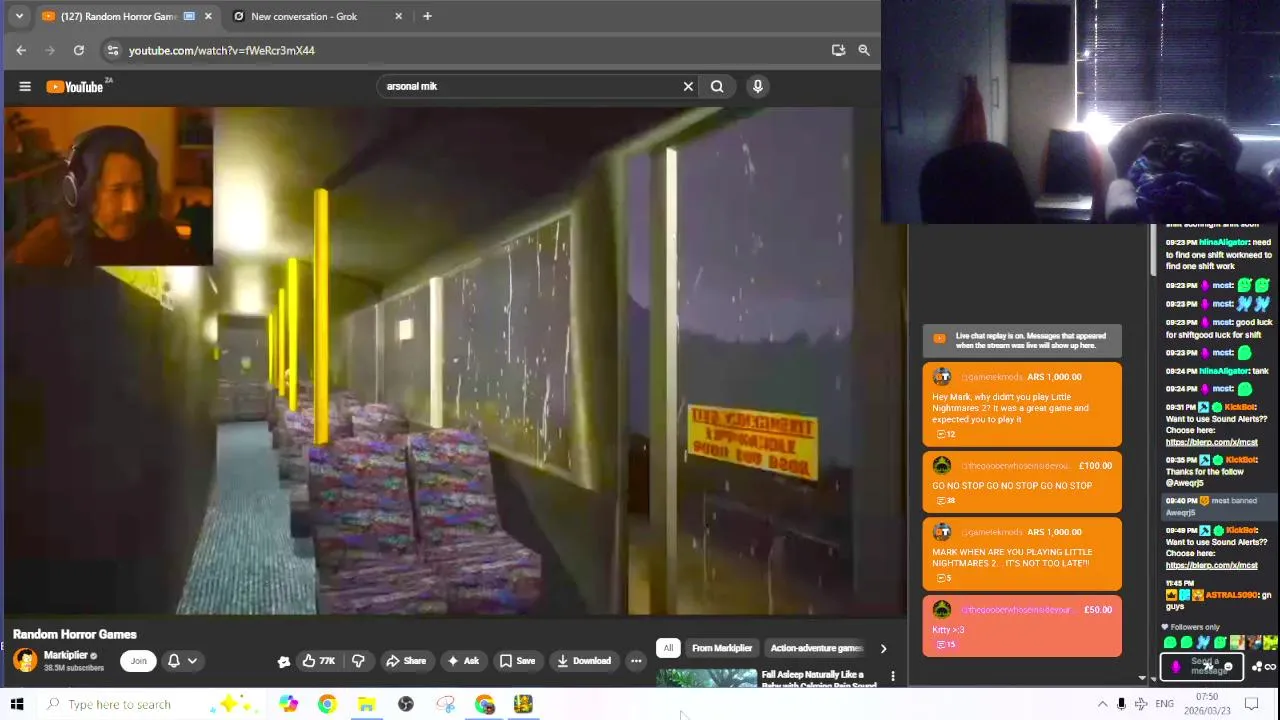Image resolution: width=1280 pixels, height=720 pixels.
Task: Select the From Markiplier filter chip
Action: [722, 648]
